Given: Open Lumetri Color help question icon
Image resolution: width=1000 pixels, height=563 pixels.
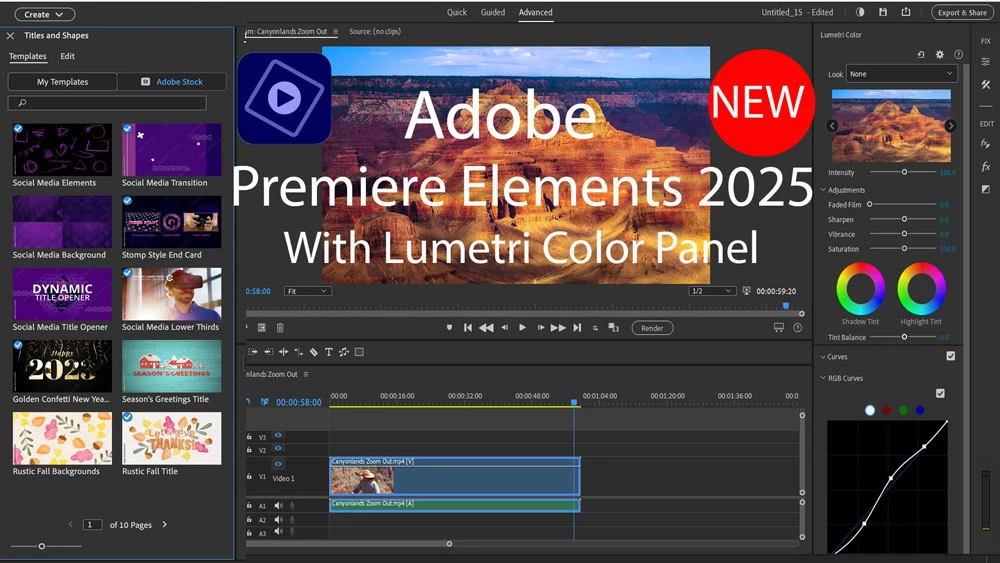Looking at the screenshot, I should pyautogui.click(x=958, y=55).
